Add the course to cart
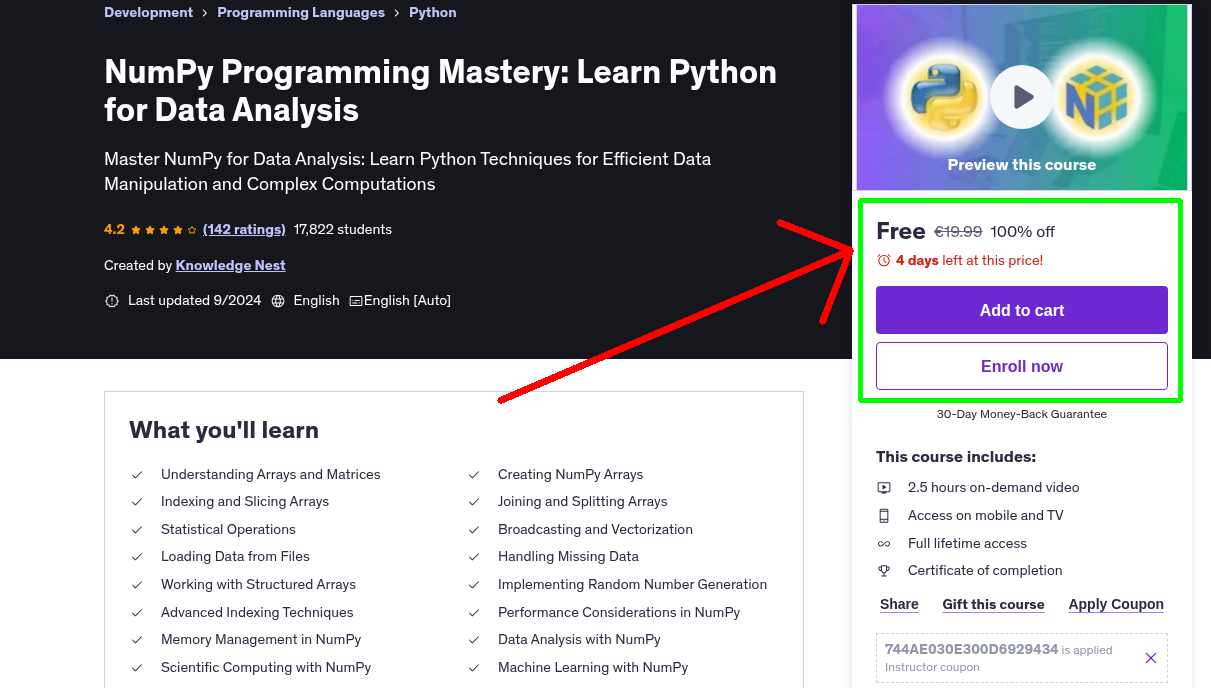This screenshot has height=688, width=1211. (1022, 310)
